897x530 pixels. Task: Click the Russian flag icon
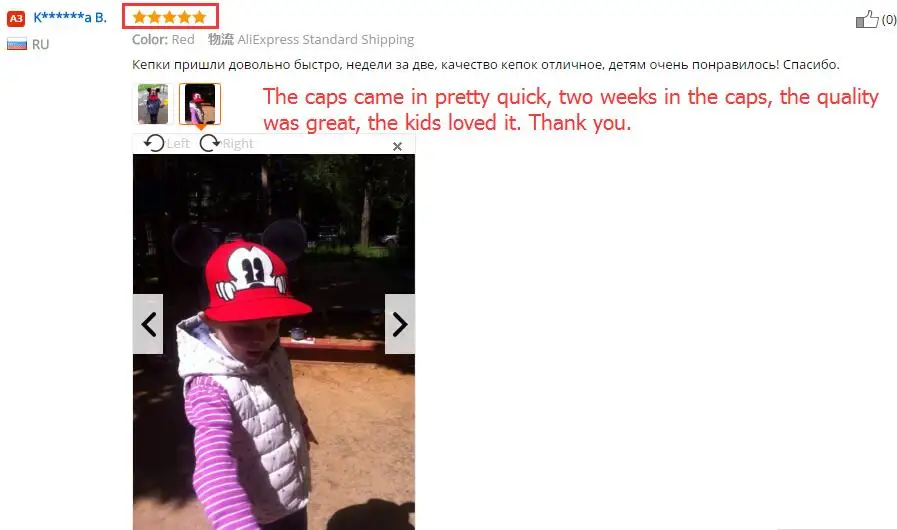click(x=17, y=44)
